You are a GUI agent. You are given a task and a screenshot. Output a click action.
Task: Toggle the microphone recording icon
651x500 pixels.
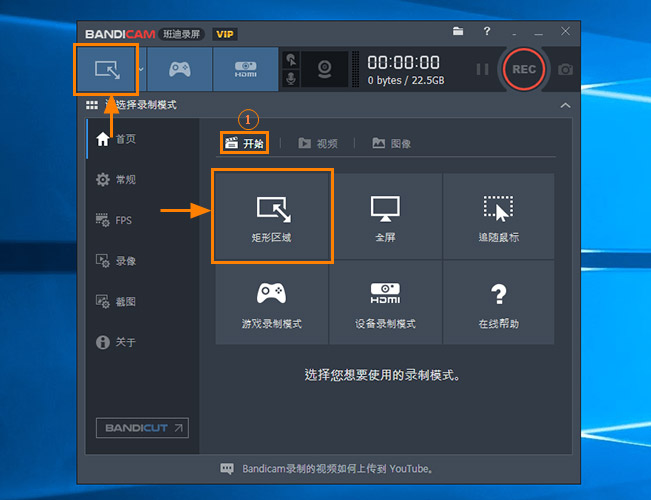(291, 78)
